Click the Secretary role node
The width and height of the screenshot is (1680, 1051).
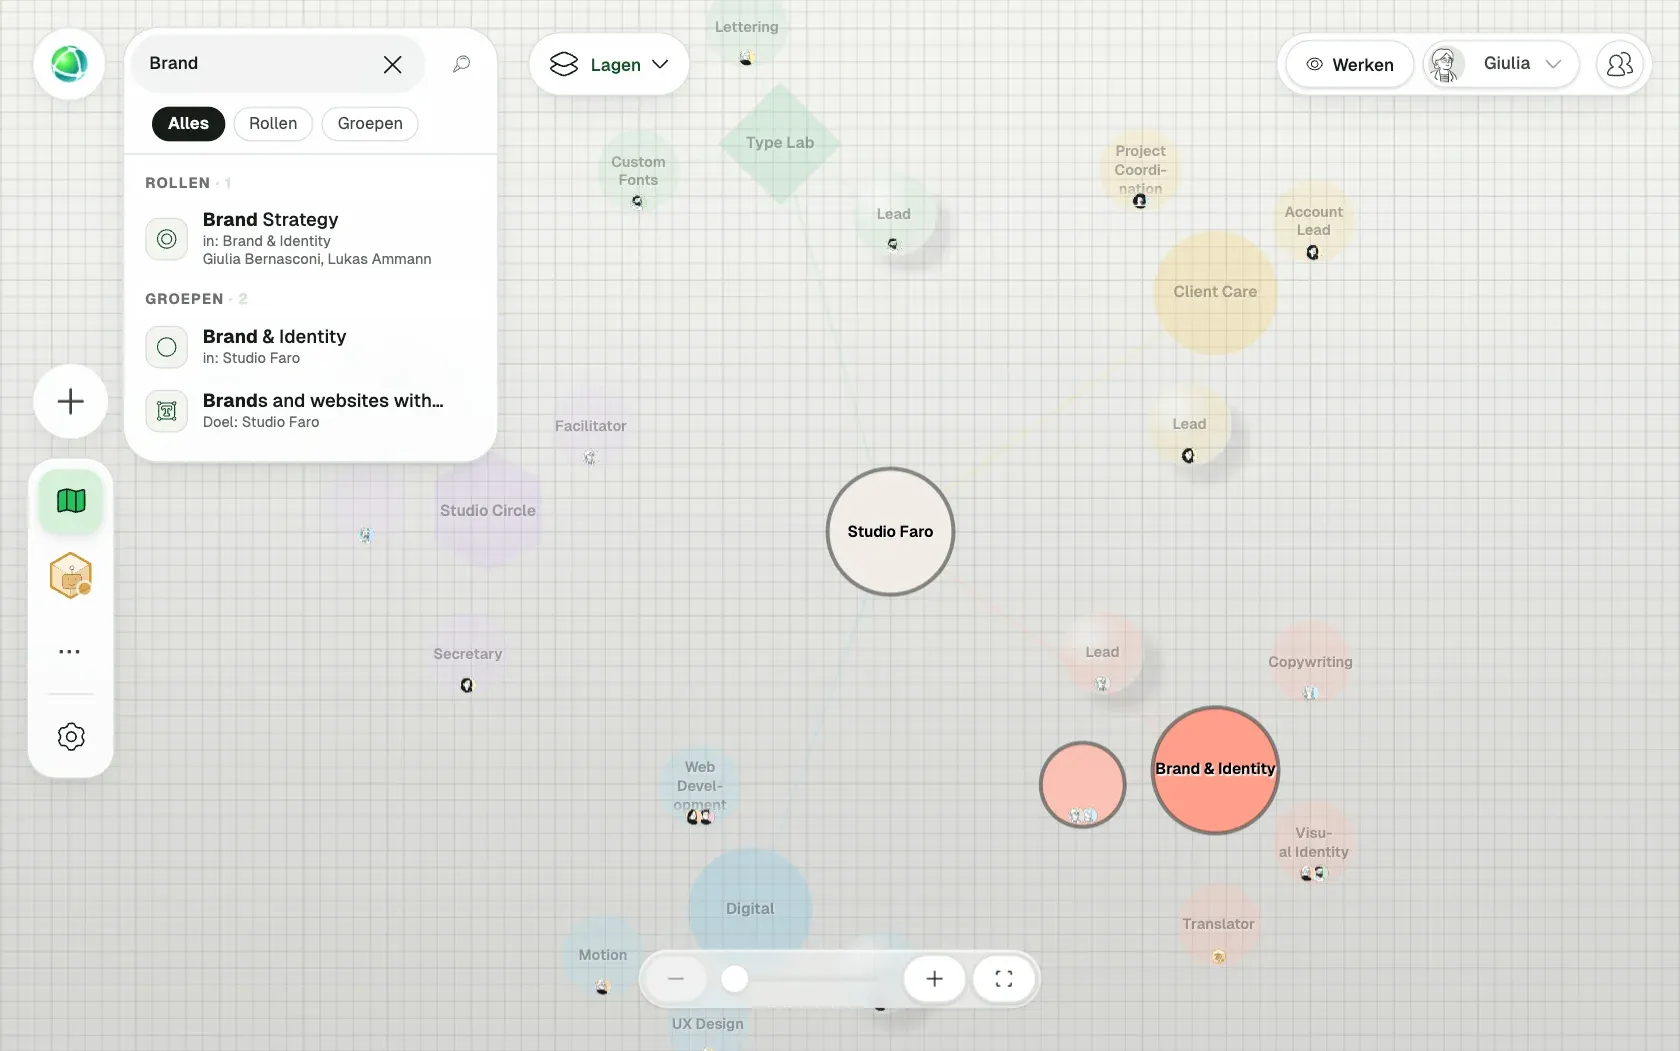coord(467,655)
